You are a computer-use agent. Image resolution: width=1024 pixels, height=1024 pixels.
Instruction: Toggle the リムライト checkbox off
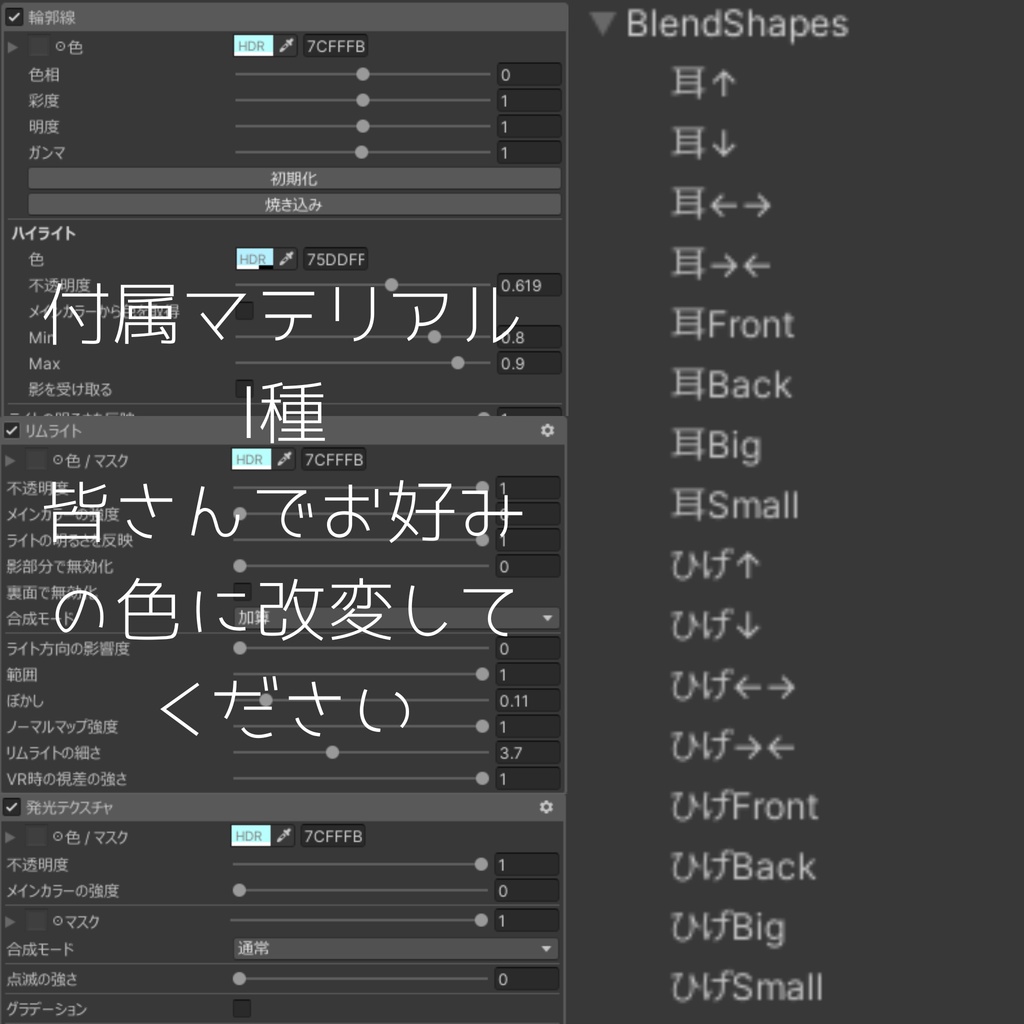coord(12,430)
